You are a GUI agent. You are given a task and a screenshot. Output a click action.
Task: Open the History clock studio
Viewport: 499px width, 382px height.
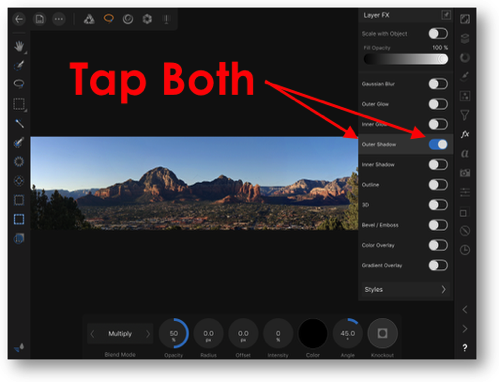(465, 250)
